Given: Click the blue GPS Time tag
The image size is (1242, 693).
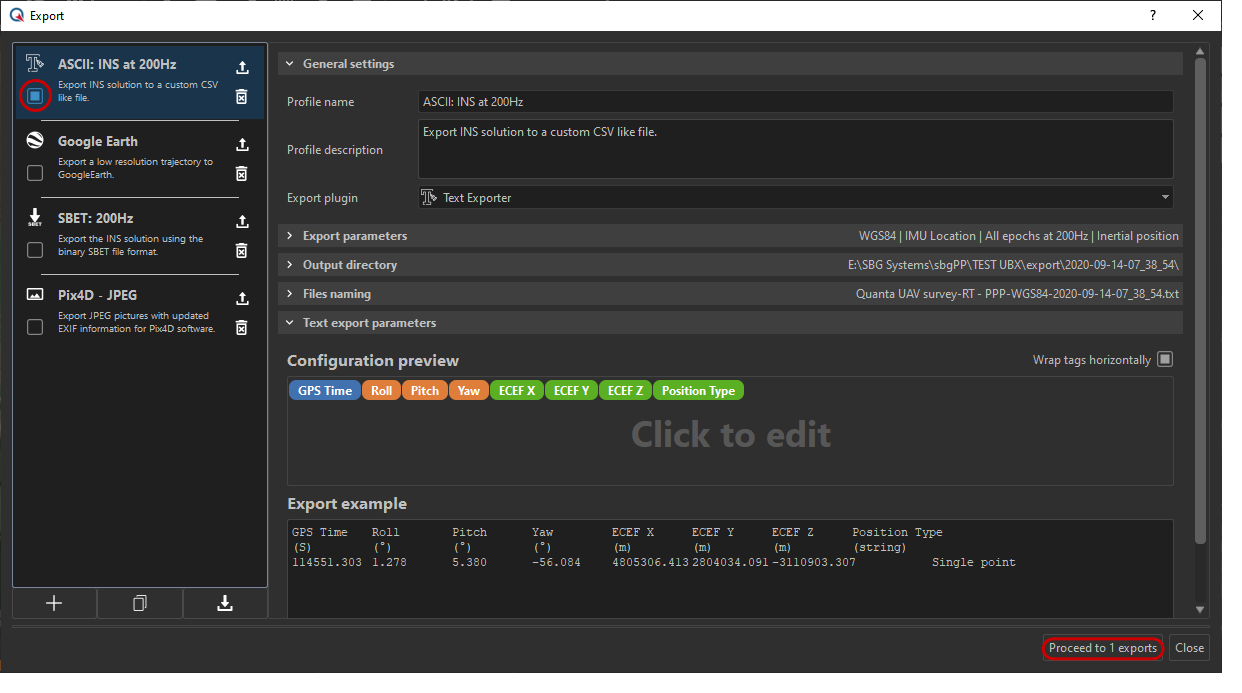Looking at the screenshot, I should 325,391.
